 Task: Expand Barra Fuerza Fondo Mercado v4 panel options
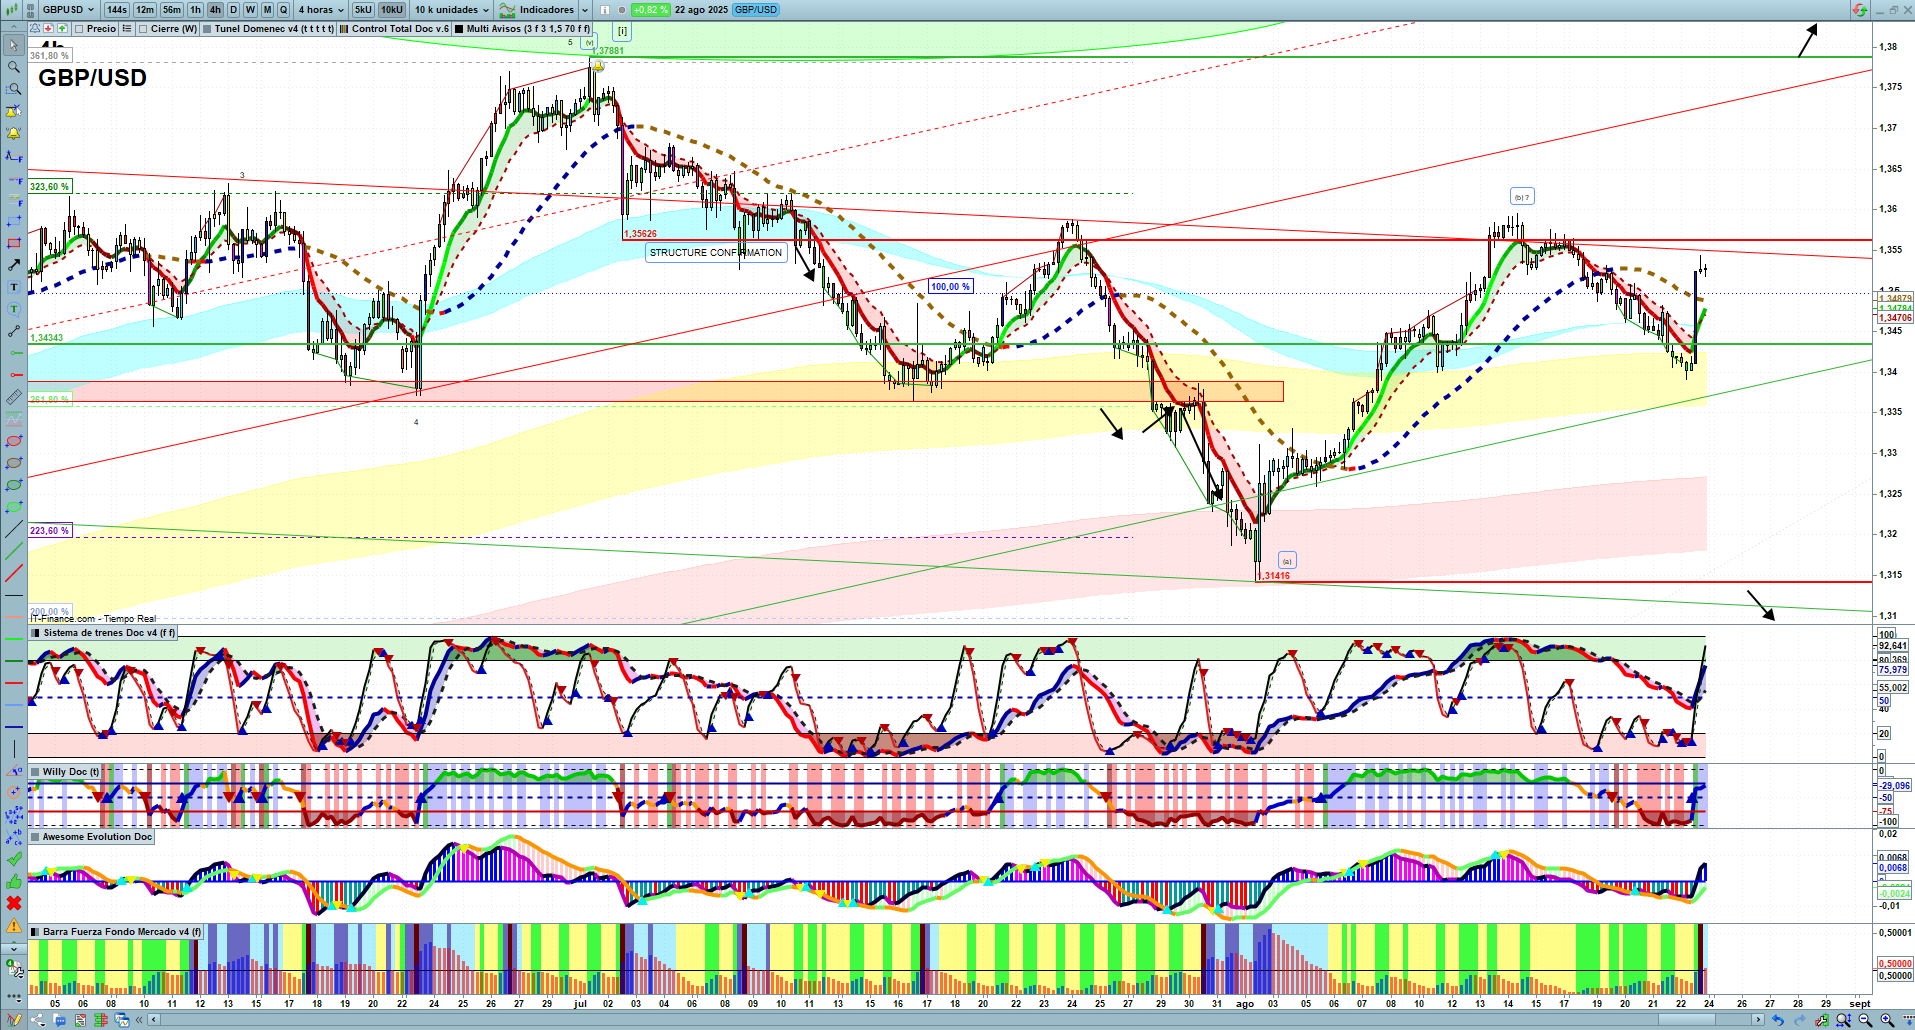pos(35,932)
